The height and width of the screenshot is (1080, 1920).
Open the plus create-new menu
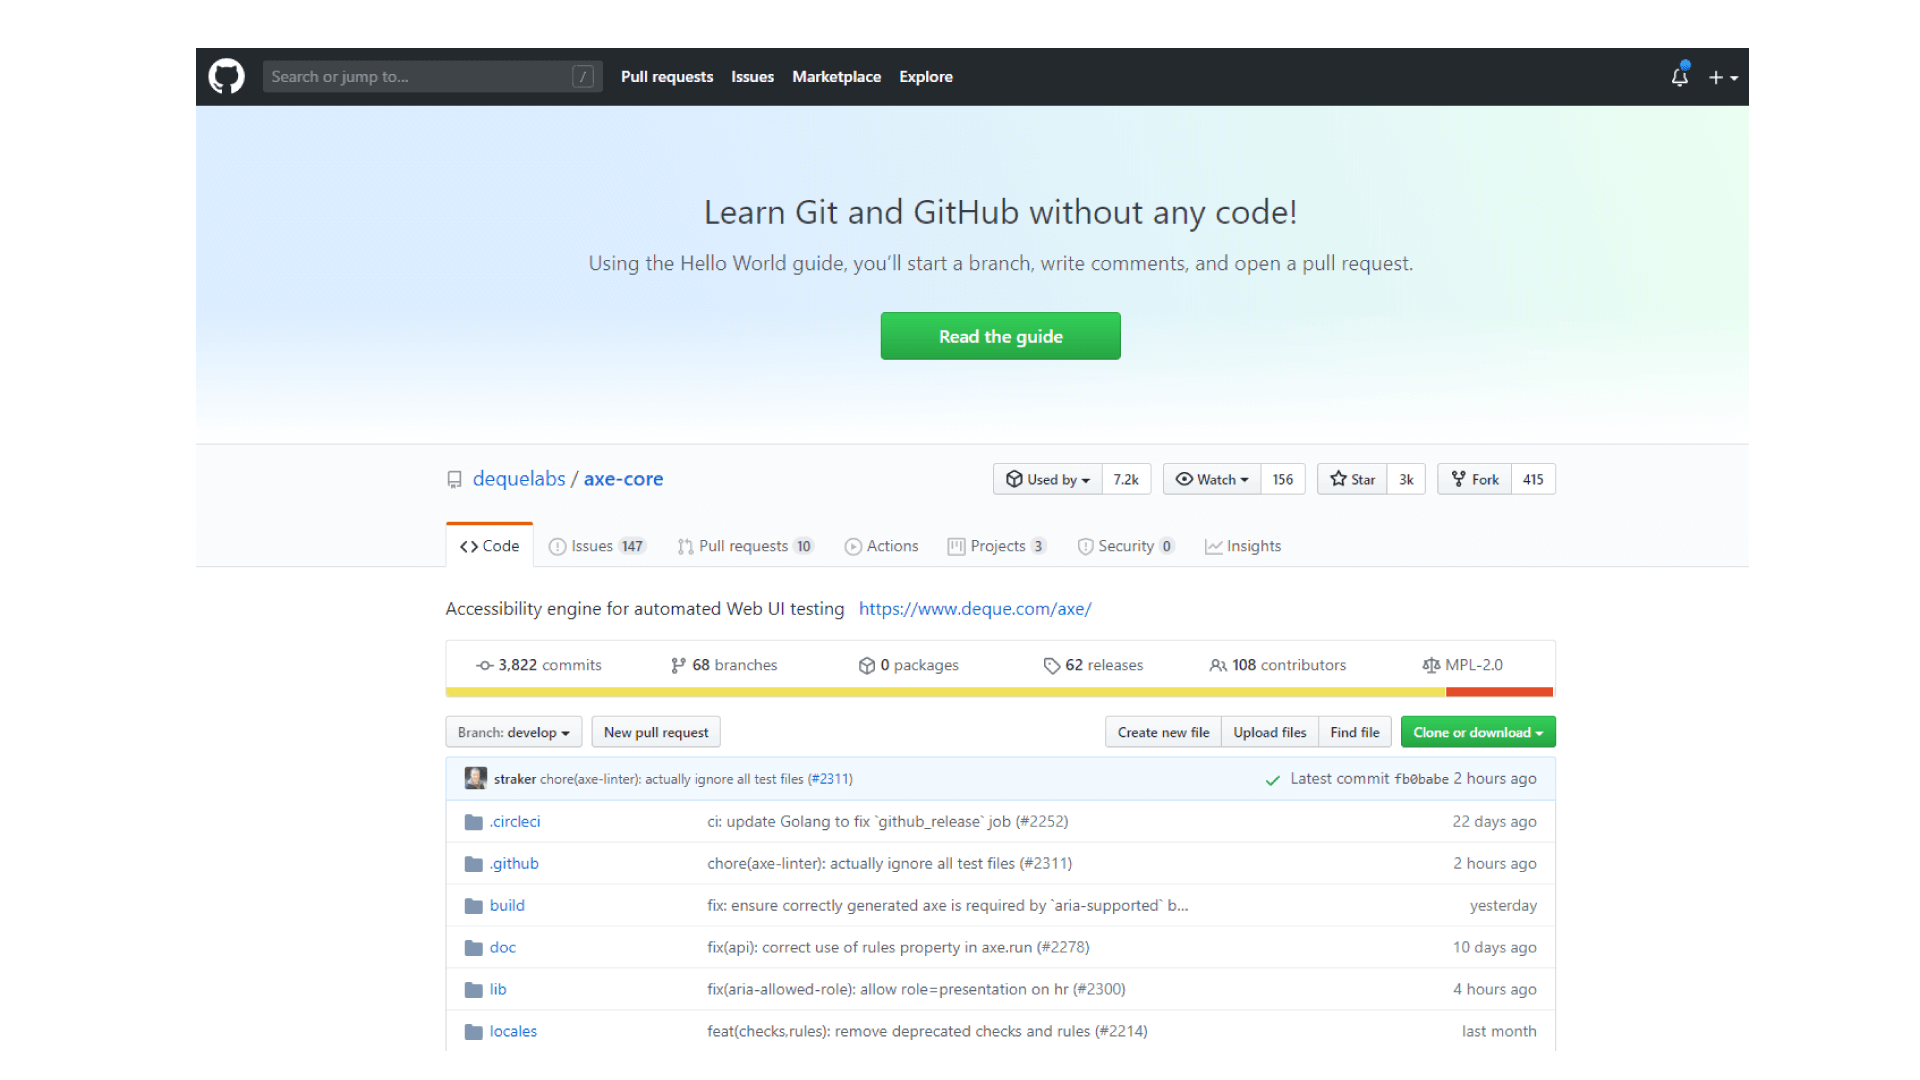1722,77
